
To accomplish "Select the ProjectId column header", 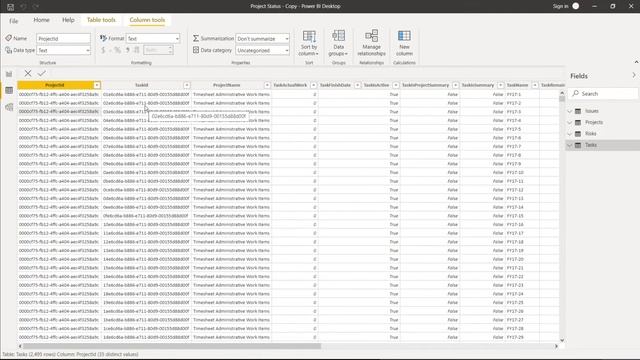I will coord(55,85).
